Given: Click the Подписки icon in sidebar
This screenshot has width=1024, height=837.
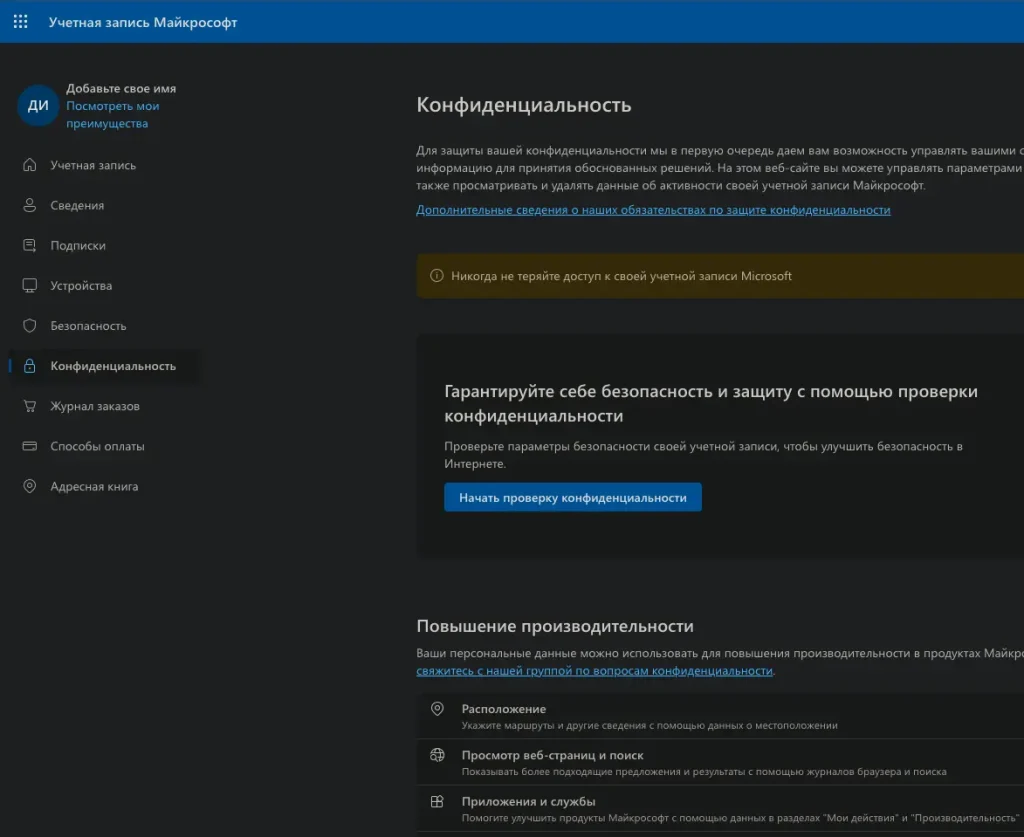Looking at the screenshot, I should [30, 245].
